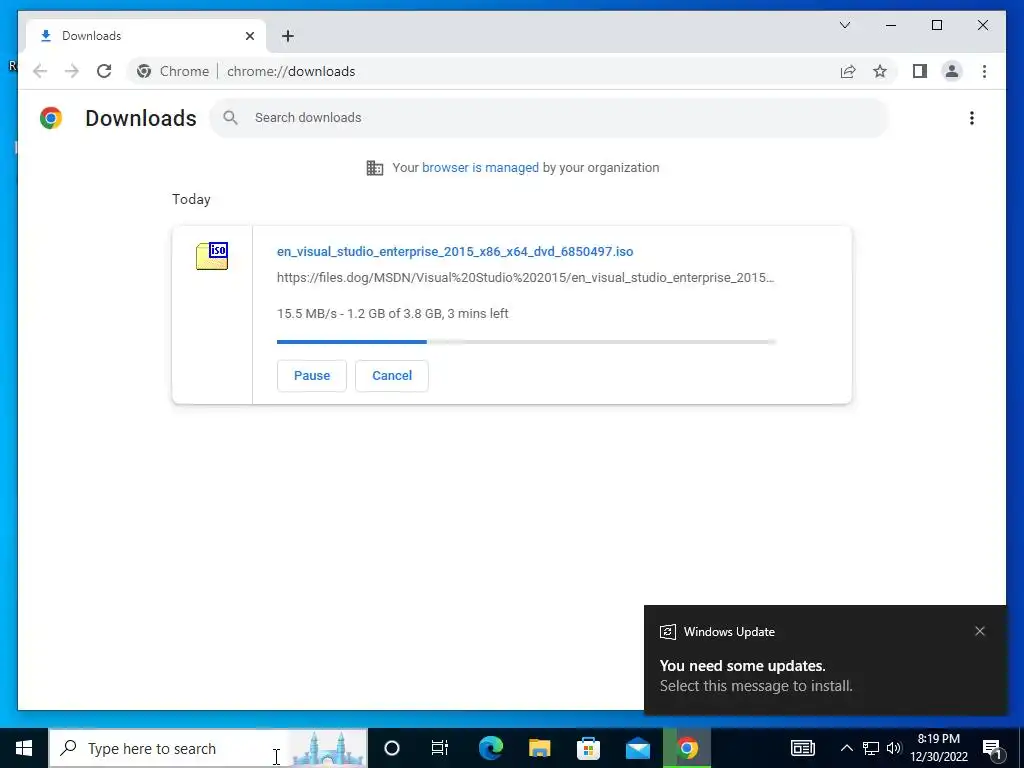Click the '15.5 MB/s - 1.2 GB of 3.8 GB' status
This screenshot has height=768, width=1024.
[392, 313]
